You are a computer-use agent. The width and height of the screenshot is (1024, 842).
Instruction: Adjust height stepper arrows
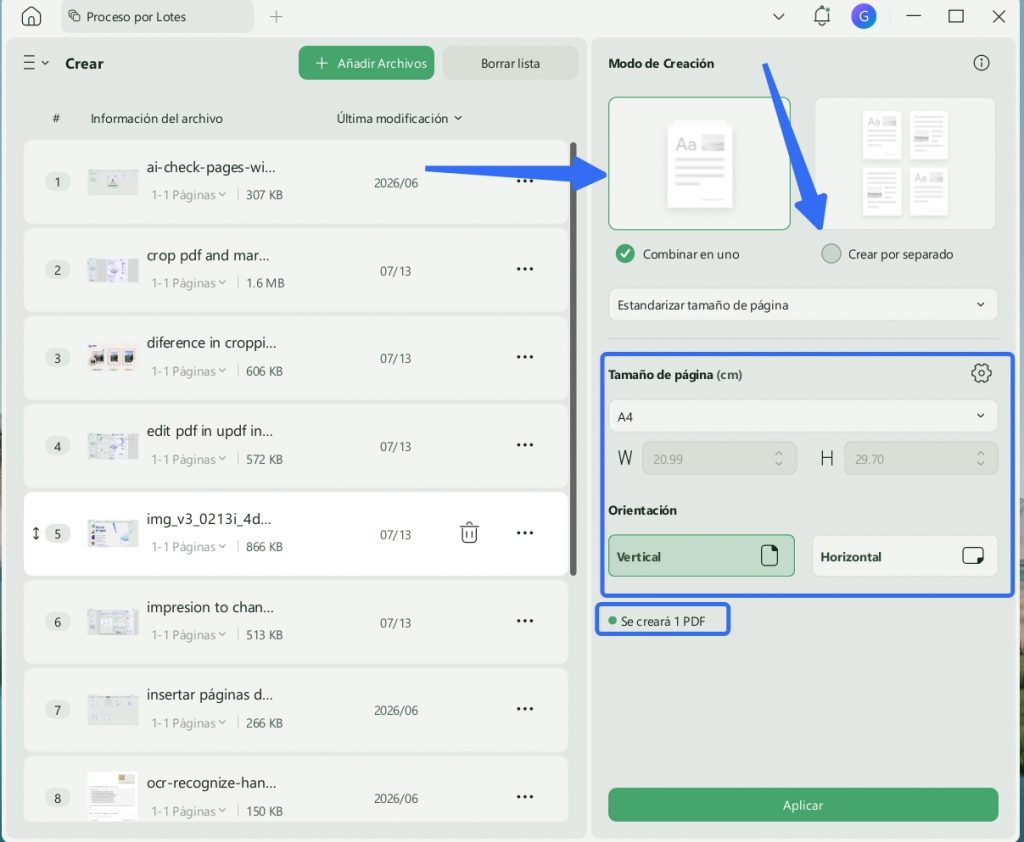pyautogui.click(x=980, y=459)
